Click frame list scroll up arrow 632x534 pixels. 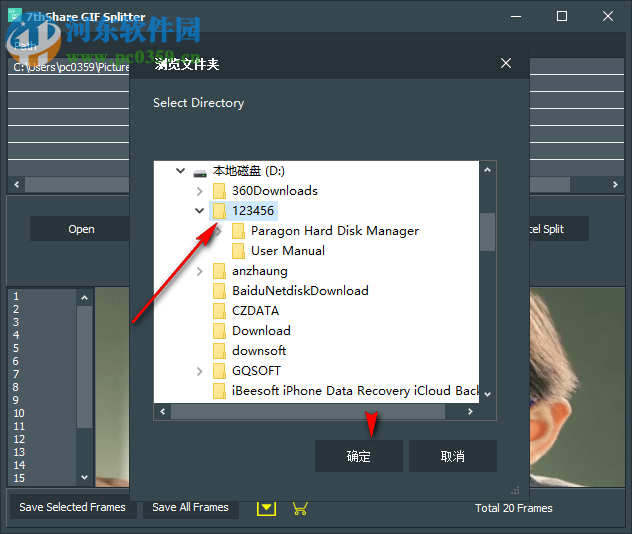(84, 298)
